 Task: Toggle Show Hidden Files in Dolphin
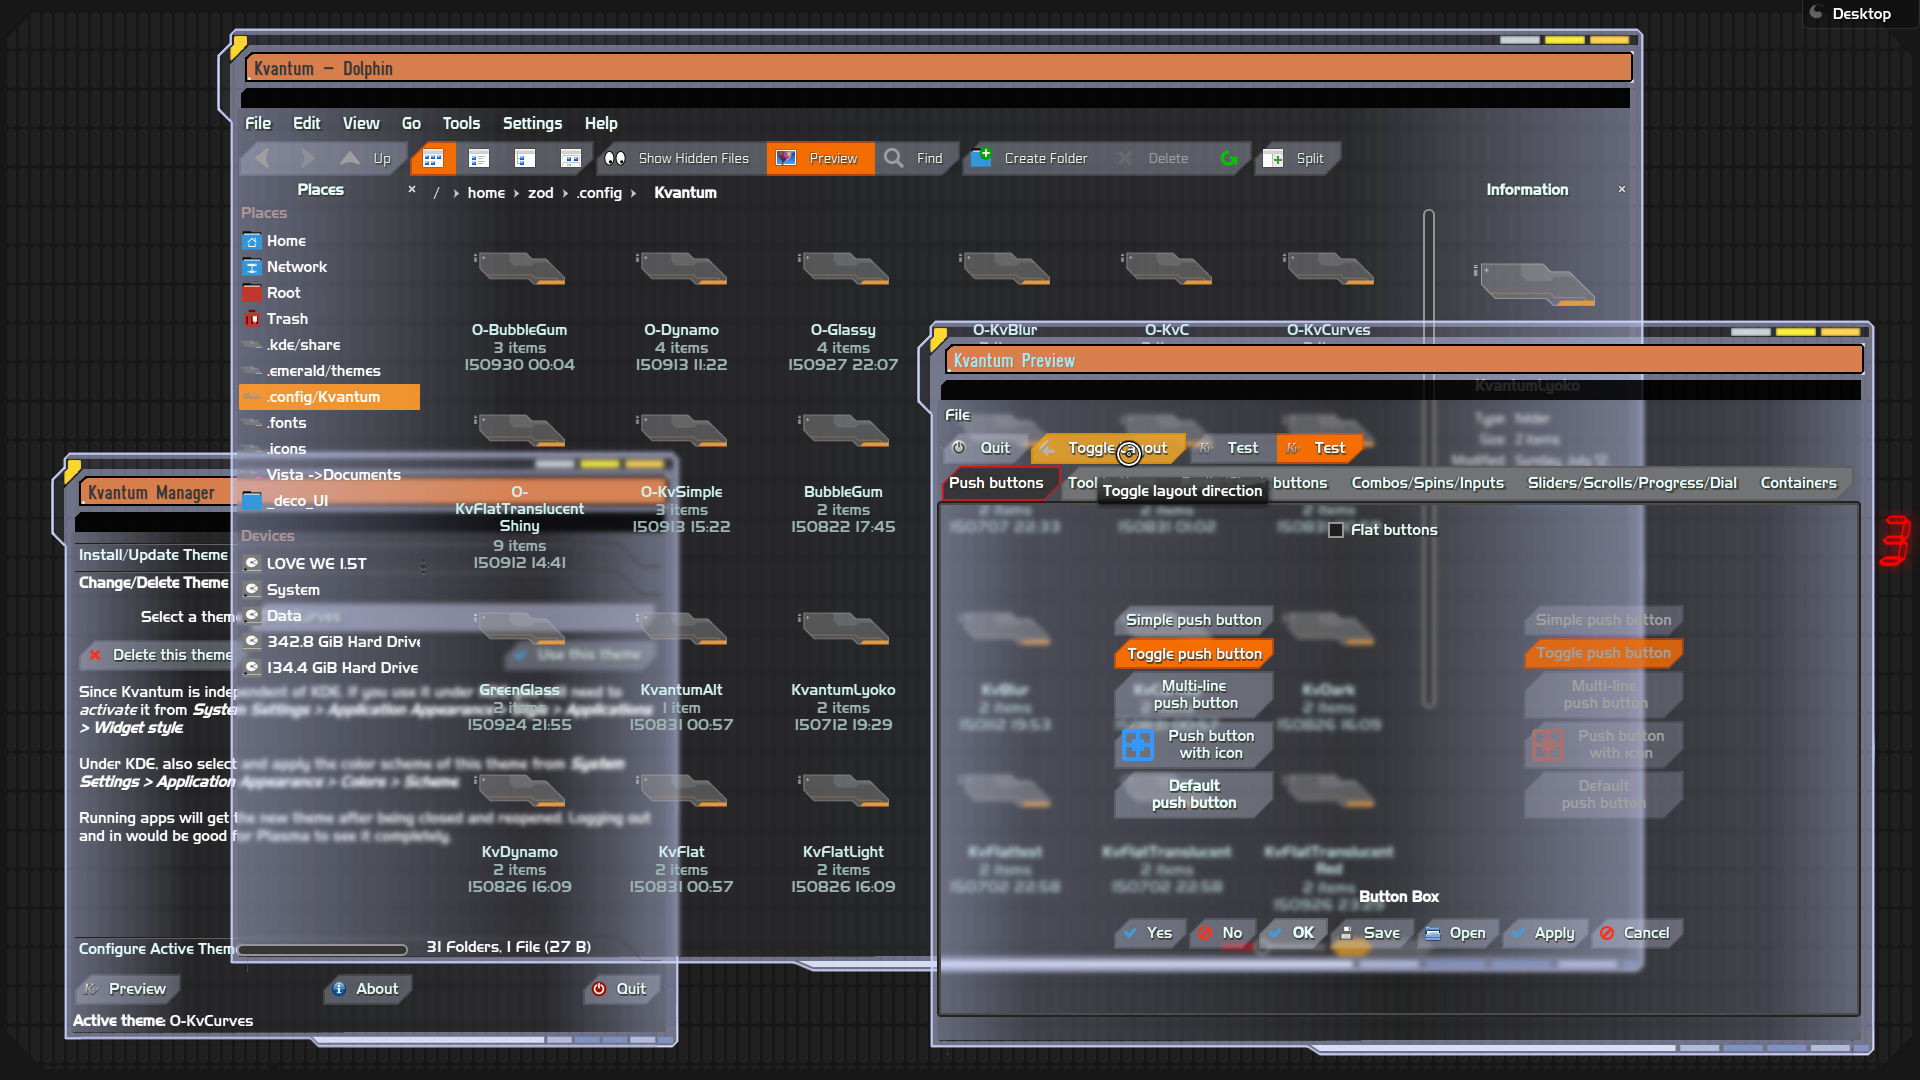(x=679, y=158)
